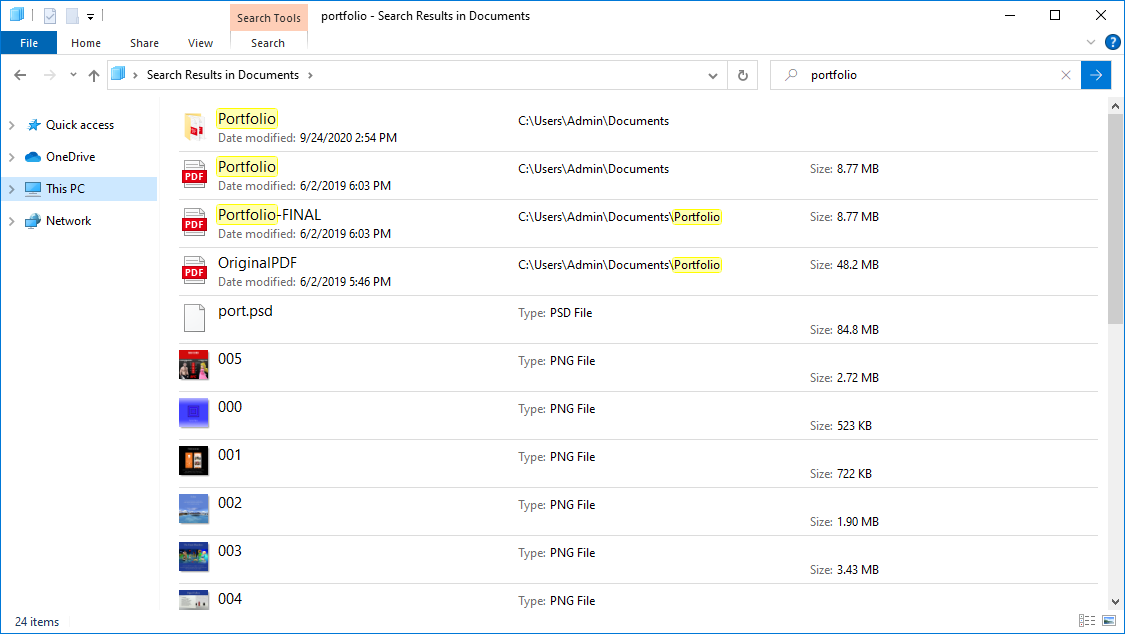This screenshot has width=1125, height=634.
Task: Click the vertical scrollbar thumb
Action: (1116, 218)
